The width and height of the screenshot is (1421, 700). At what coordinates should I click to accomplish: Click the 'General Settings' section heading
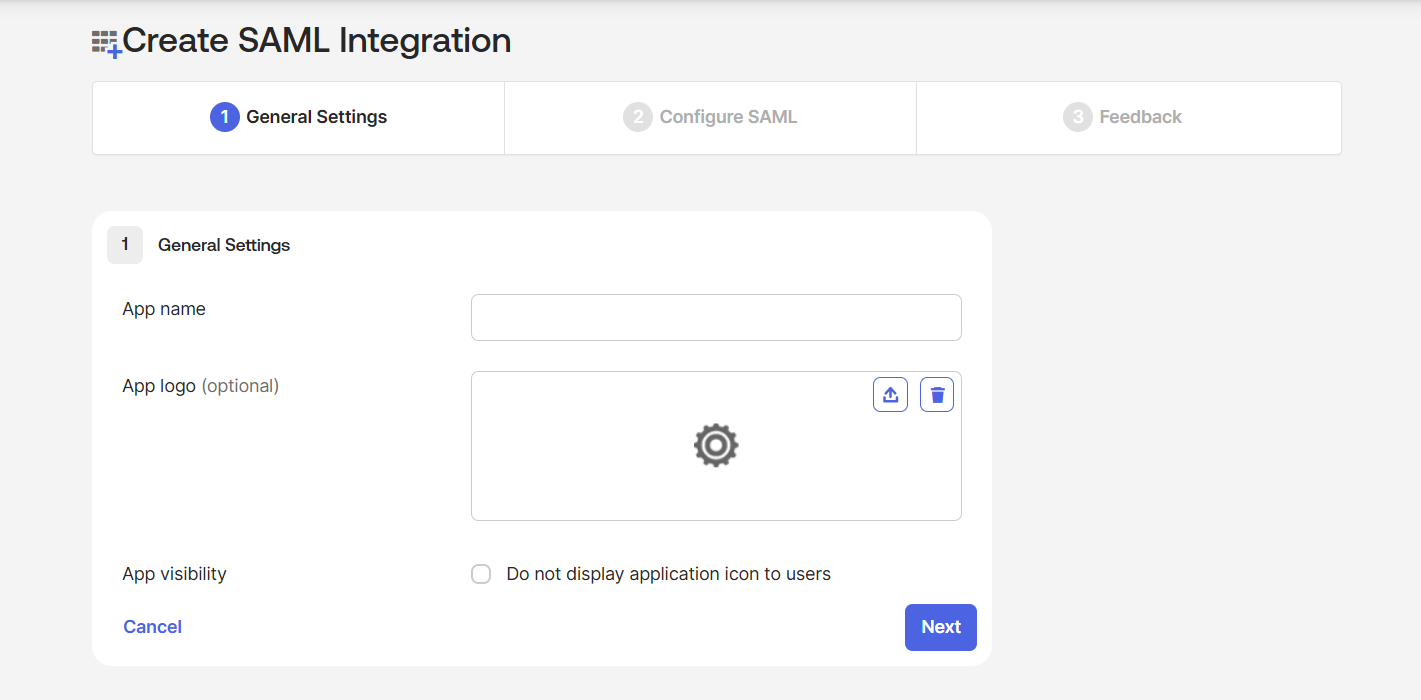coord(224,245)
